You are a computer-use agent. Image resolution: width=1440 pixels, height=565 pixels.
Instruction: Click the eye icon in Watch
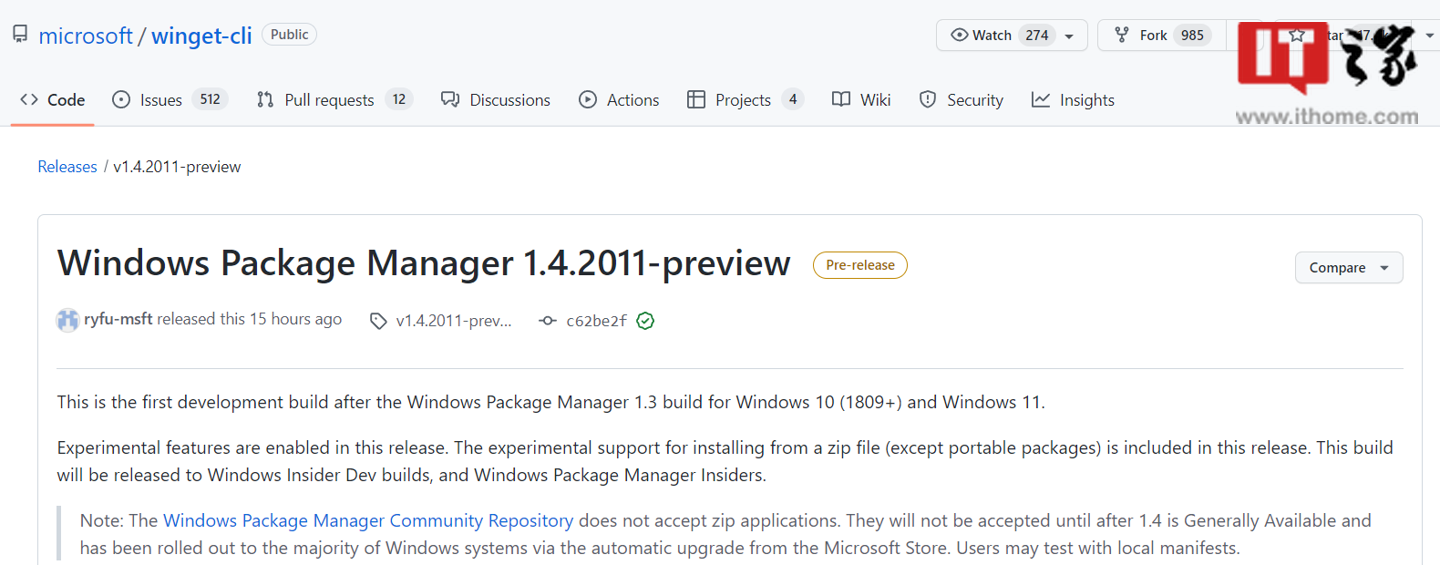click(x=959, y=35)
